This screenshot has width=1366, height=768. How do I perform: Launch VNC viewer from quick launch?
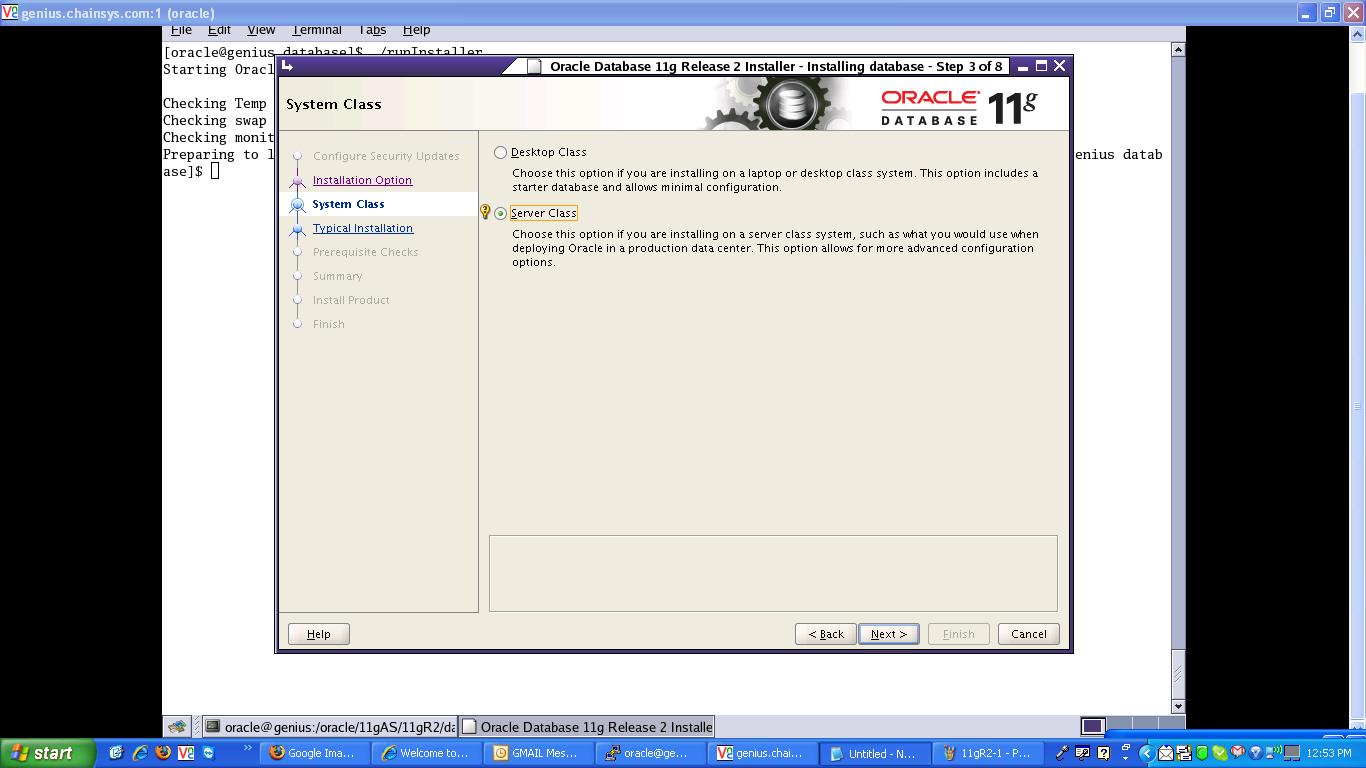185,753
